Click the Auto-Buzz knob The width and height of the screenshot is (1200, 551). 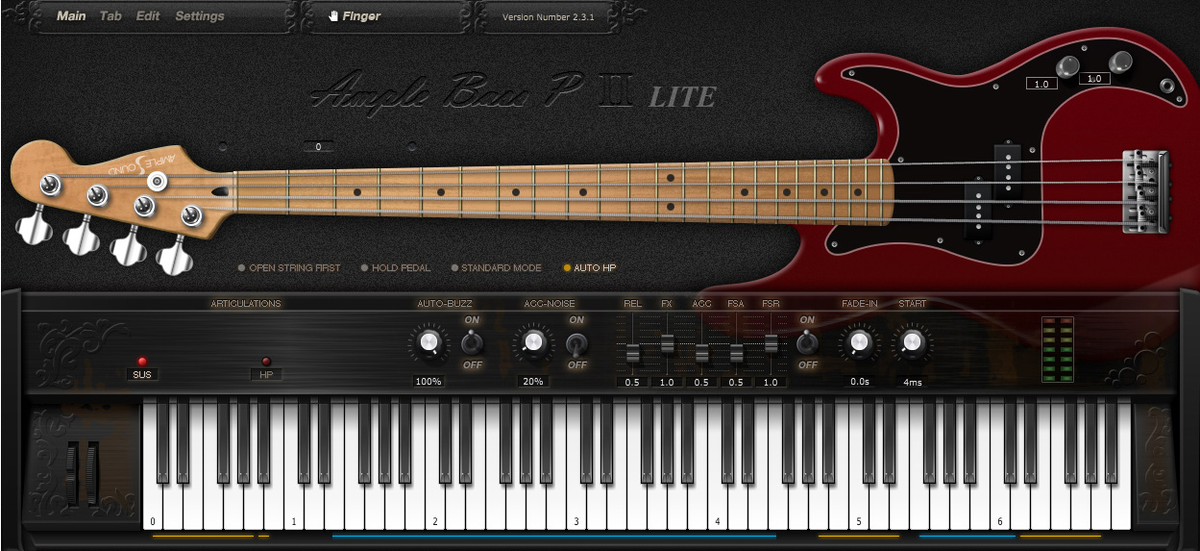(x=428, y=344)
